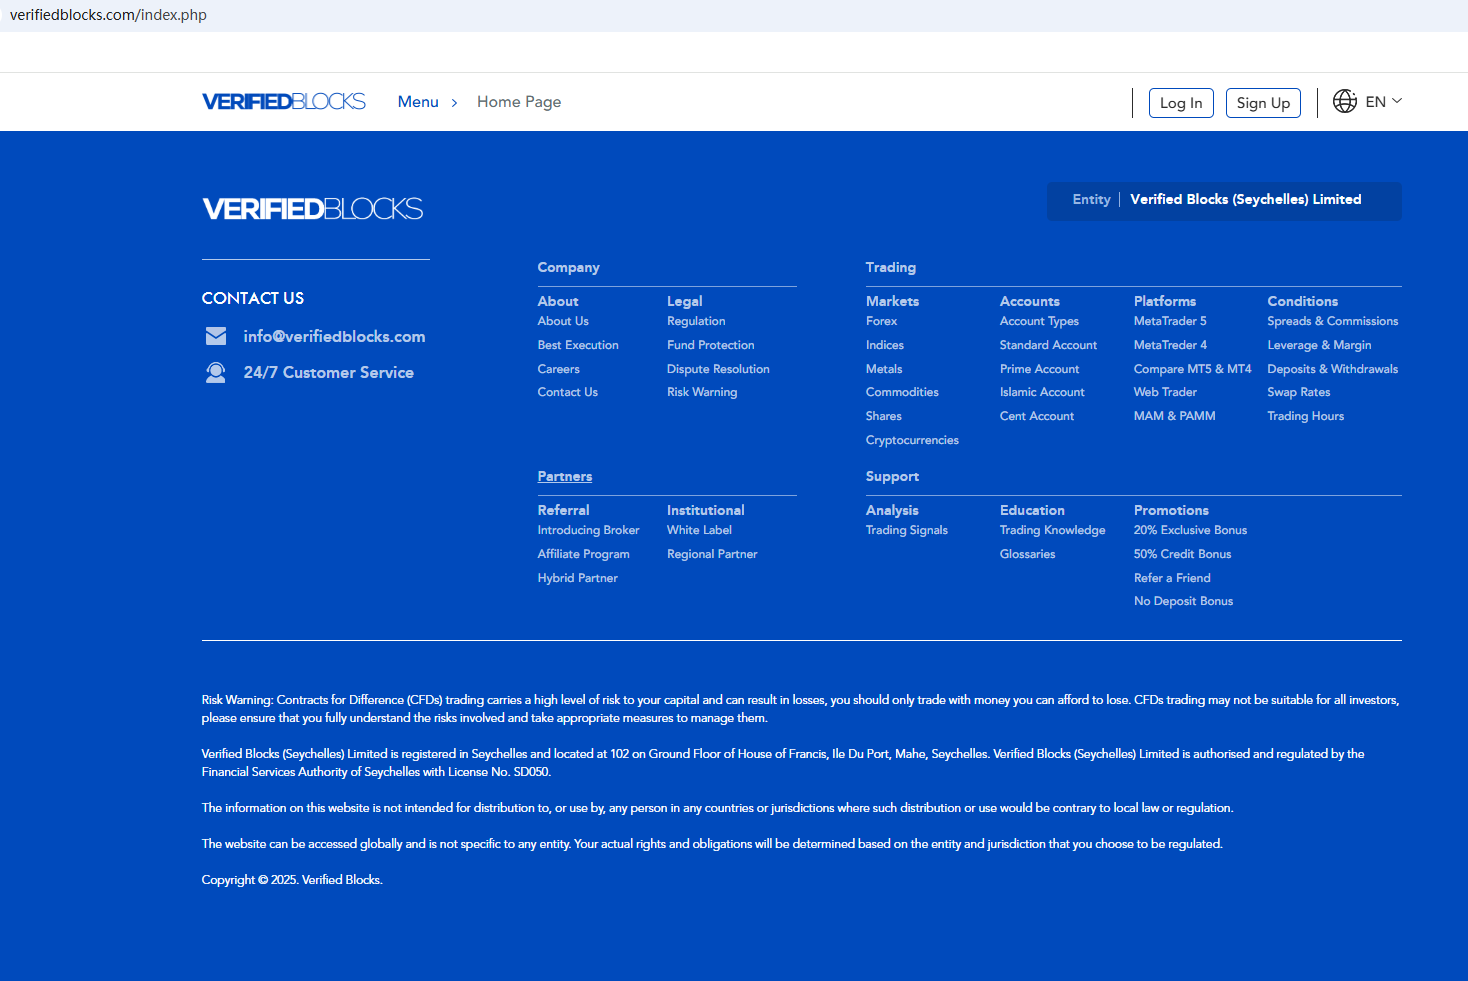The height and width of the screenshot is (981, 1468).
Task: Click the Copyright © 2025 Verified Blocks text
Action: [292, 880]
